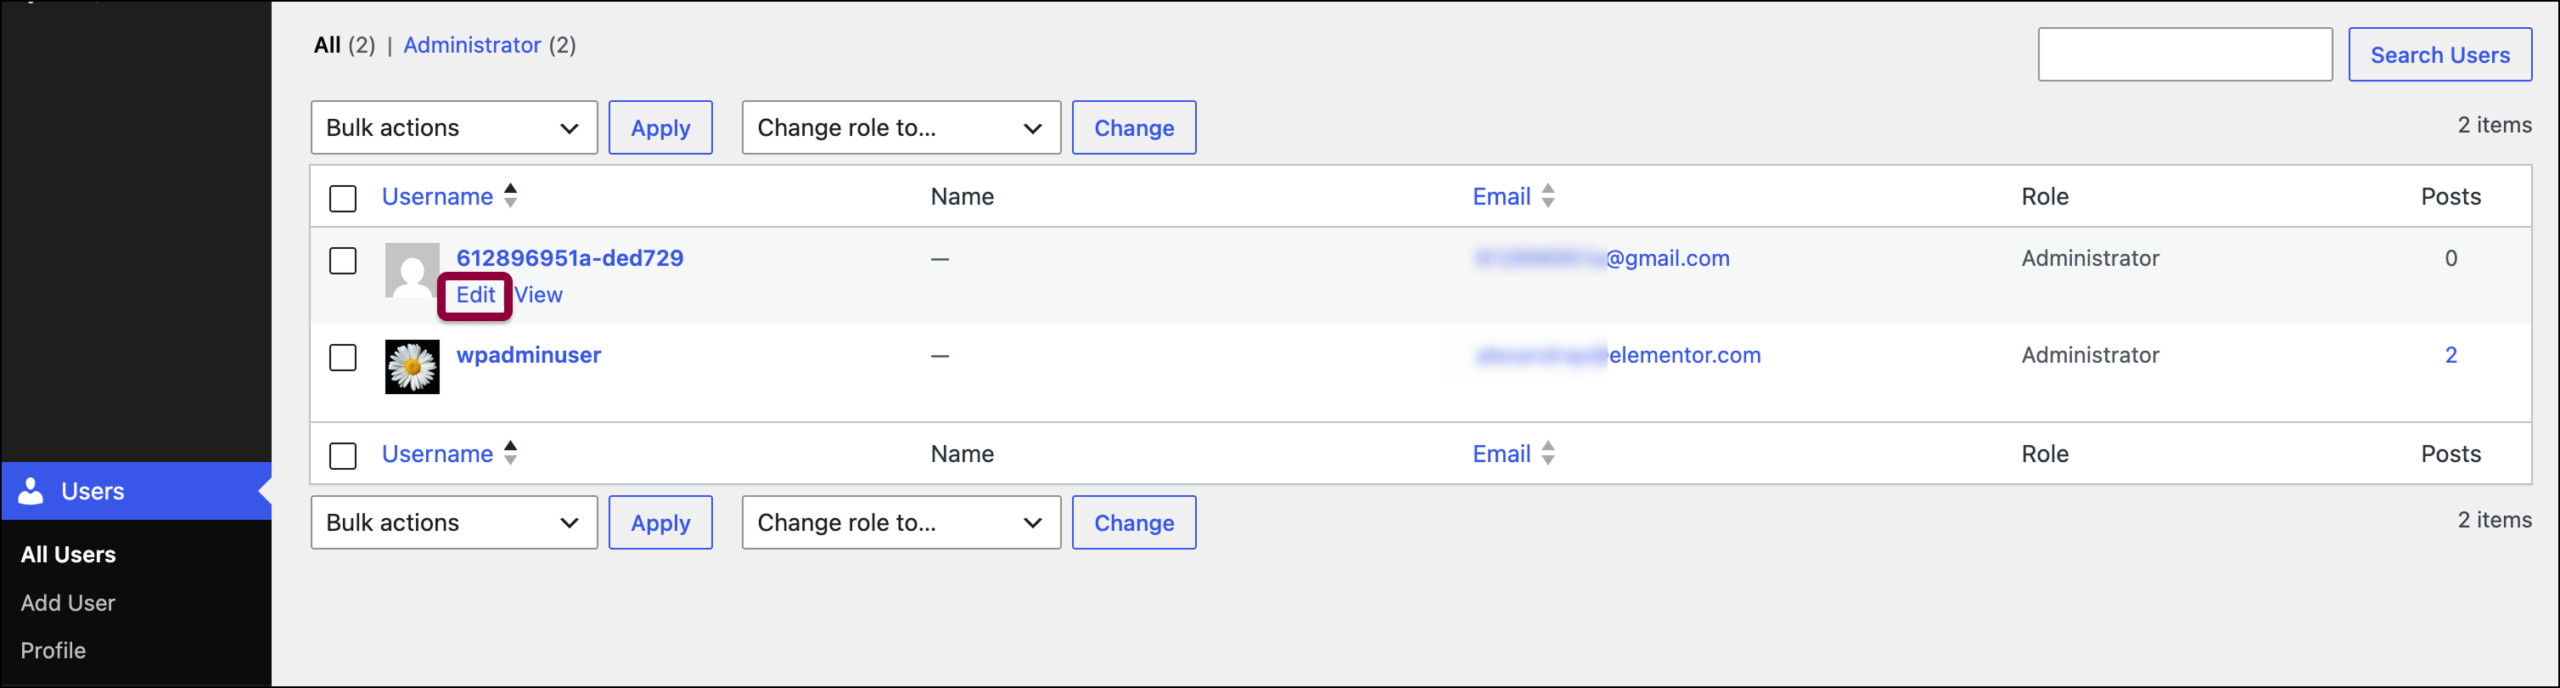This screenshot has height=688, width=2560.
Task: Tick the select-all checkbox in table header
Action: pos(343,198)
